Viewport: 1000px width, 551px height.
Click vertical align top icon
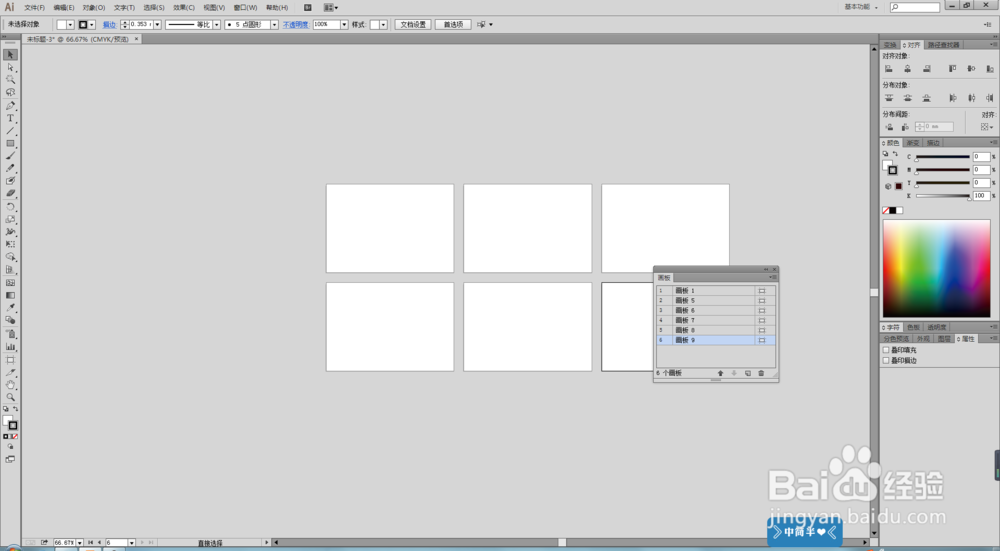point(952,69)
